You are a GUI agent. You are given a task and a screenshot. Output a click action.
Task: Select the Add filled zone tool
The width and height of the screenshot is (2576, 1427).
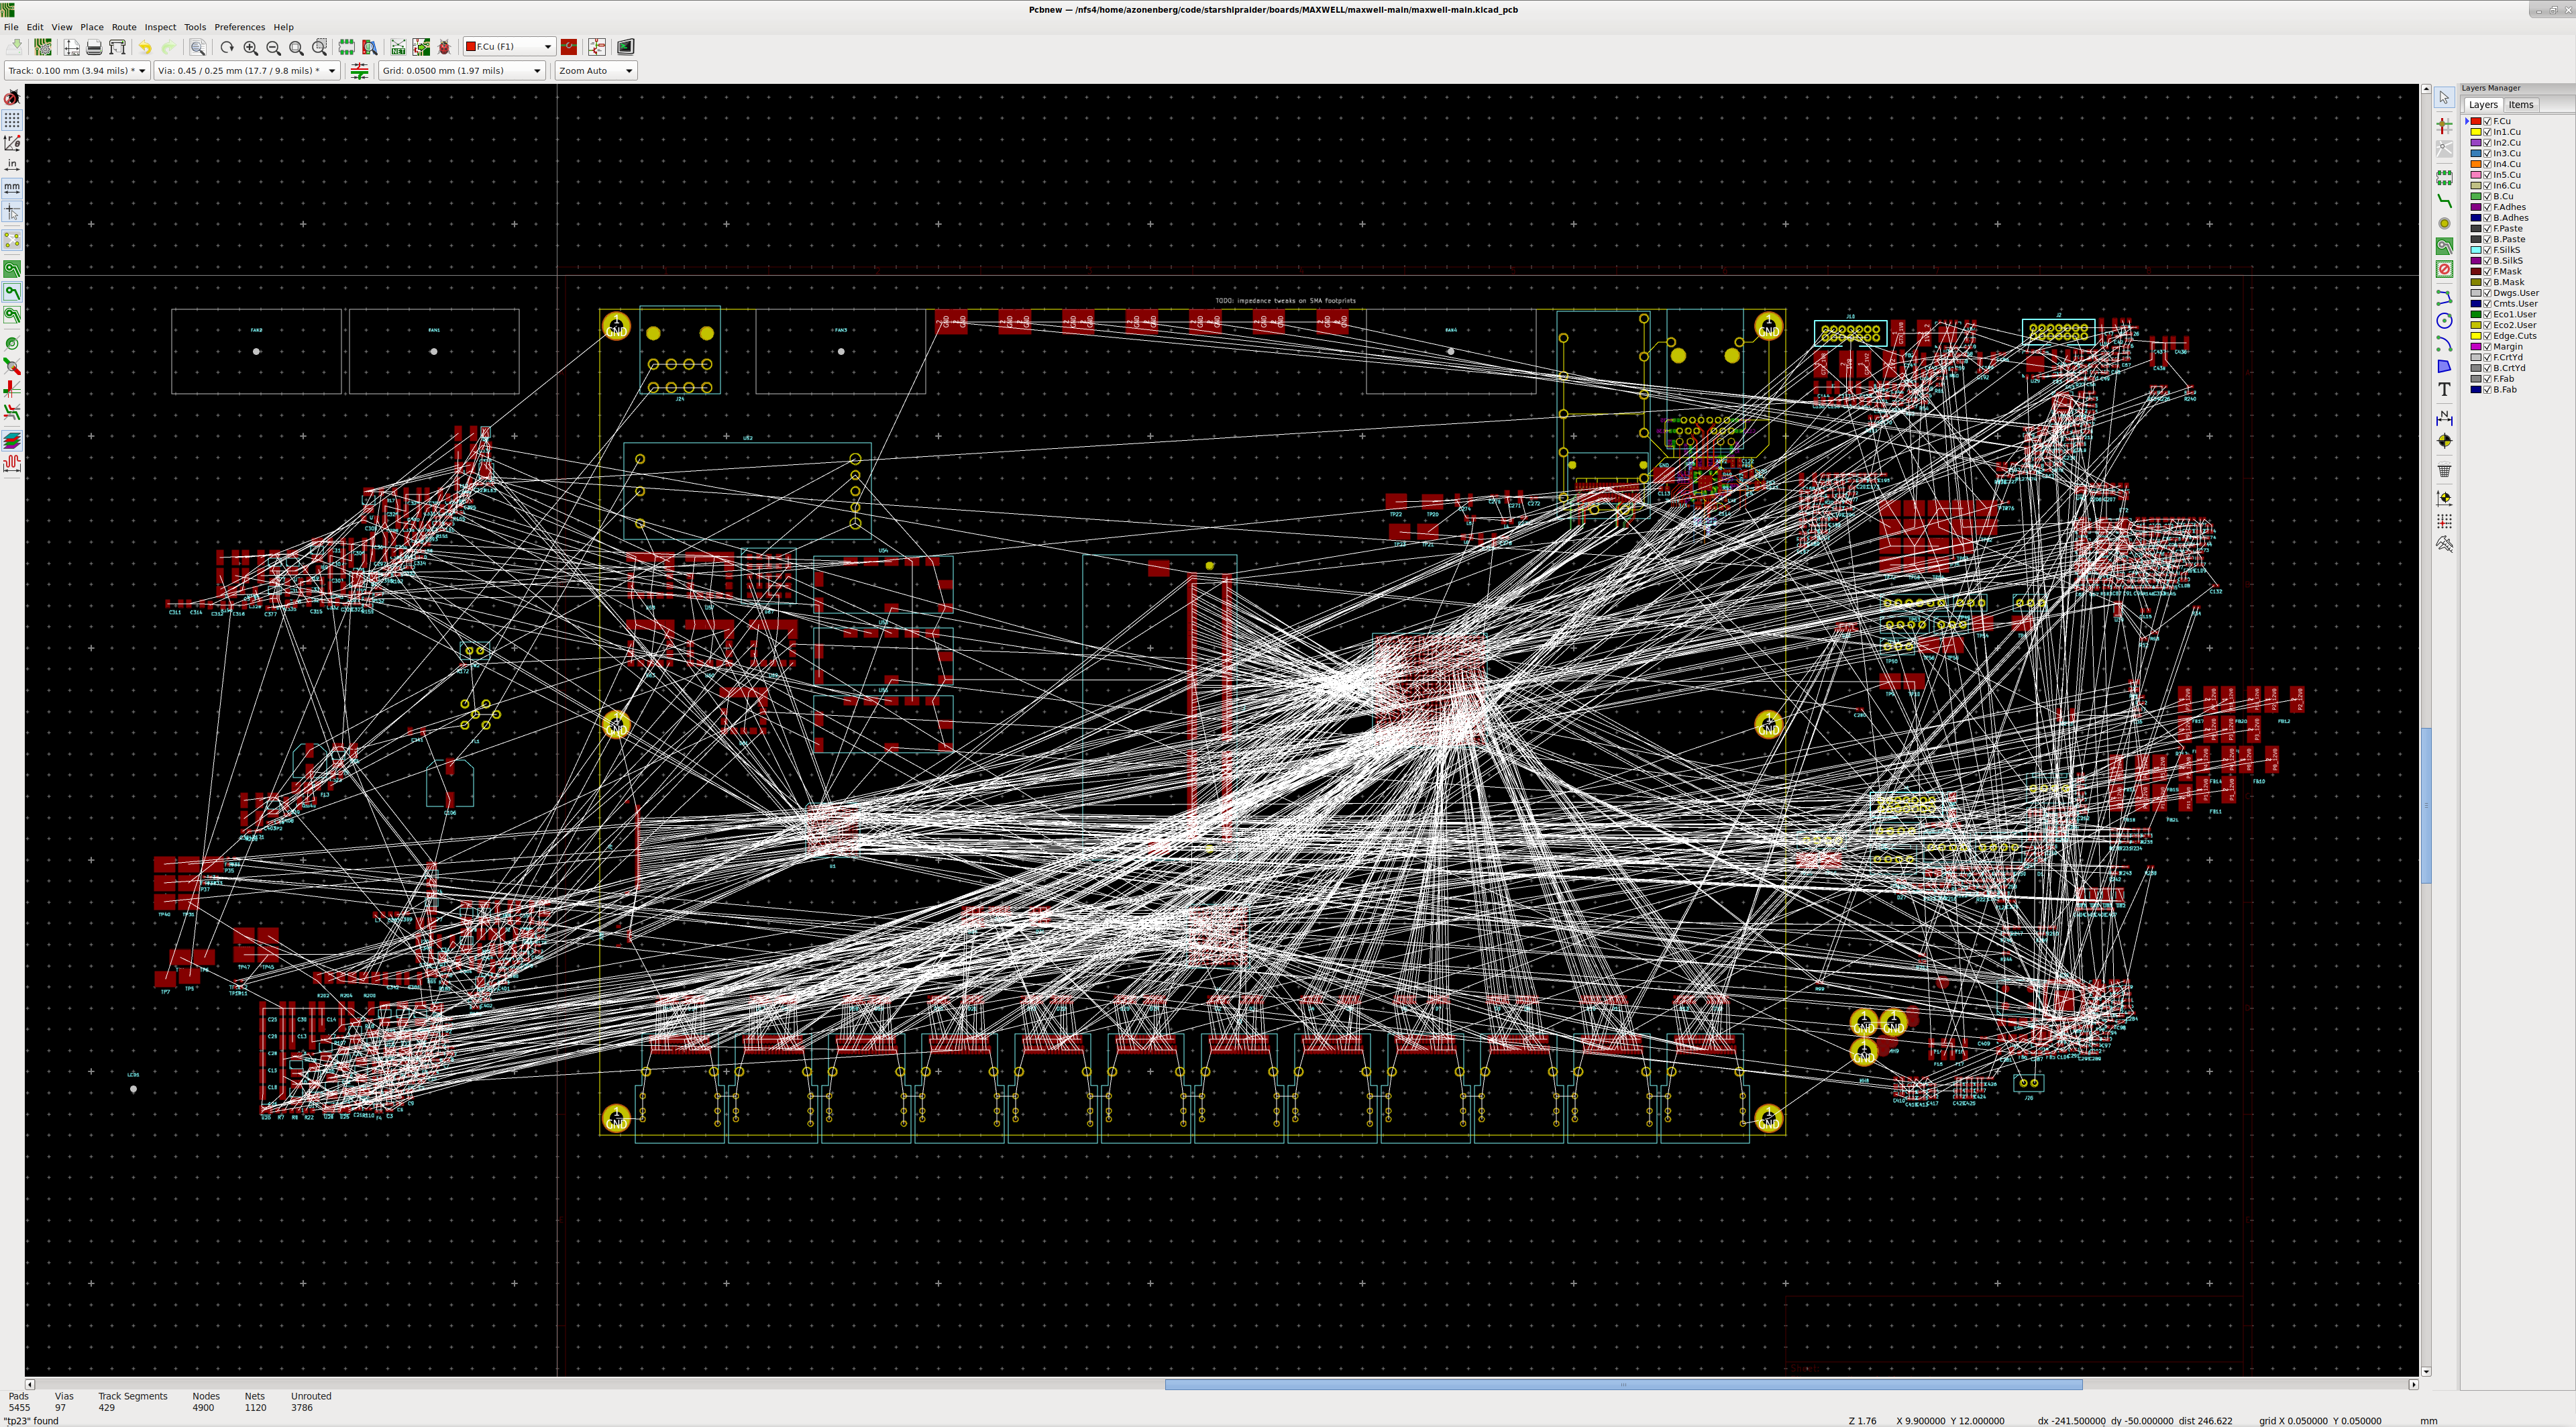[x=2444, y=246]
